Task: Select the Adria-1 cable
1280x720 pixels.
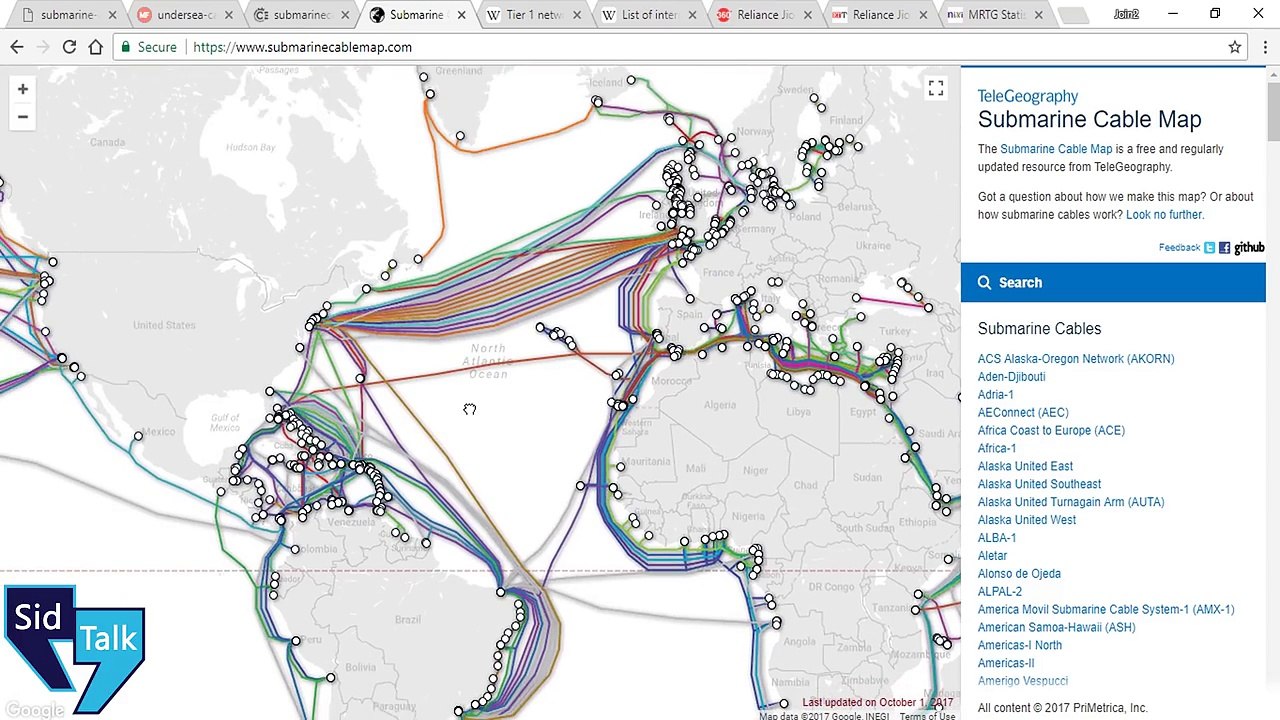Action: pyautogui.click(x=995, y=395)
